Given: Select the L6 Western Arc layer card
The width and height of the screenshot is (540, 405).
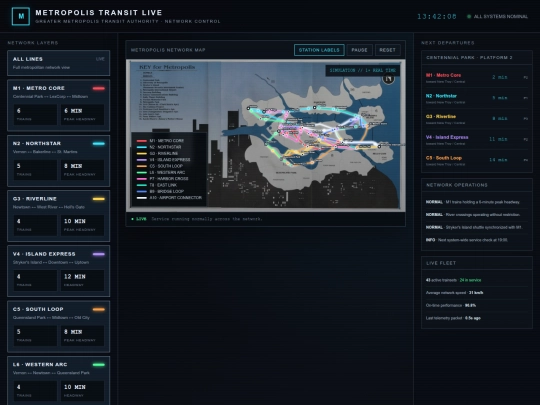Looking at the screenshot, I should [x=59, y=381].
